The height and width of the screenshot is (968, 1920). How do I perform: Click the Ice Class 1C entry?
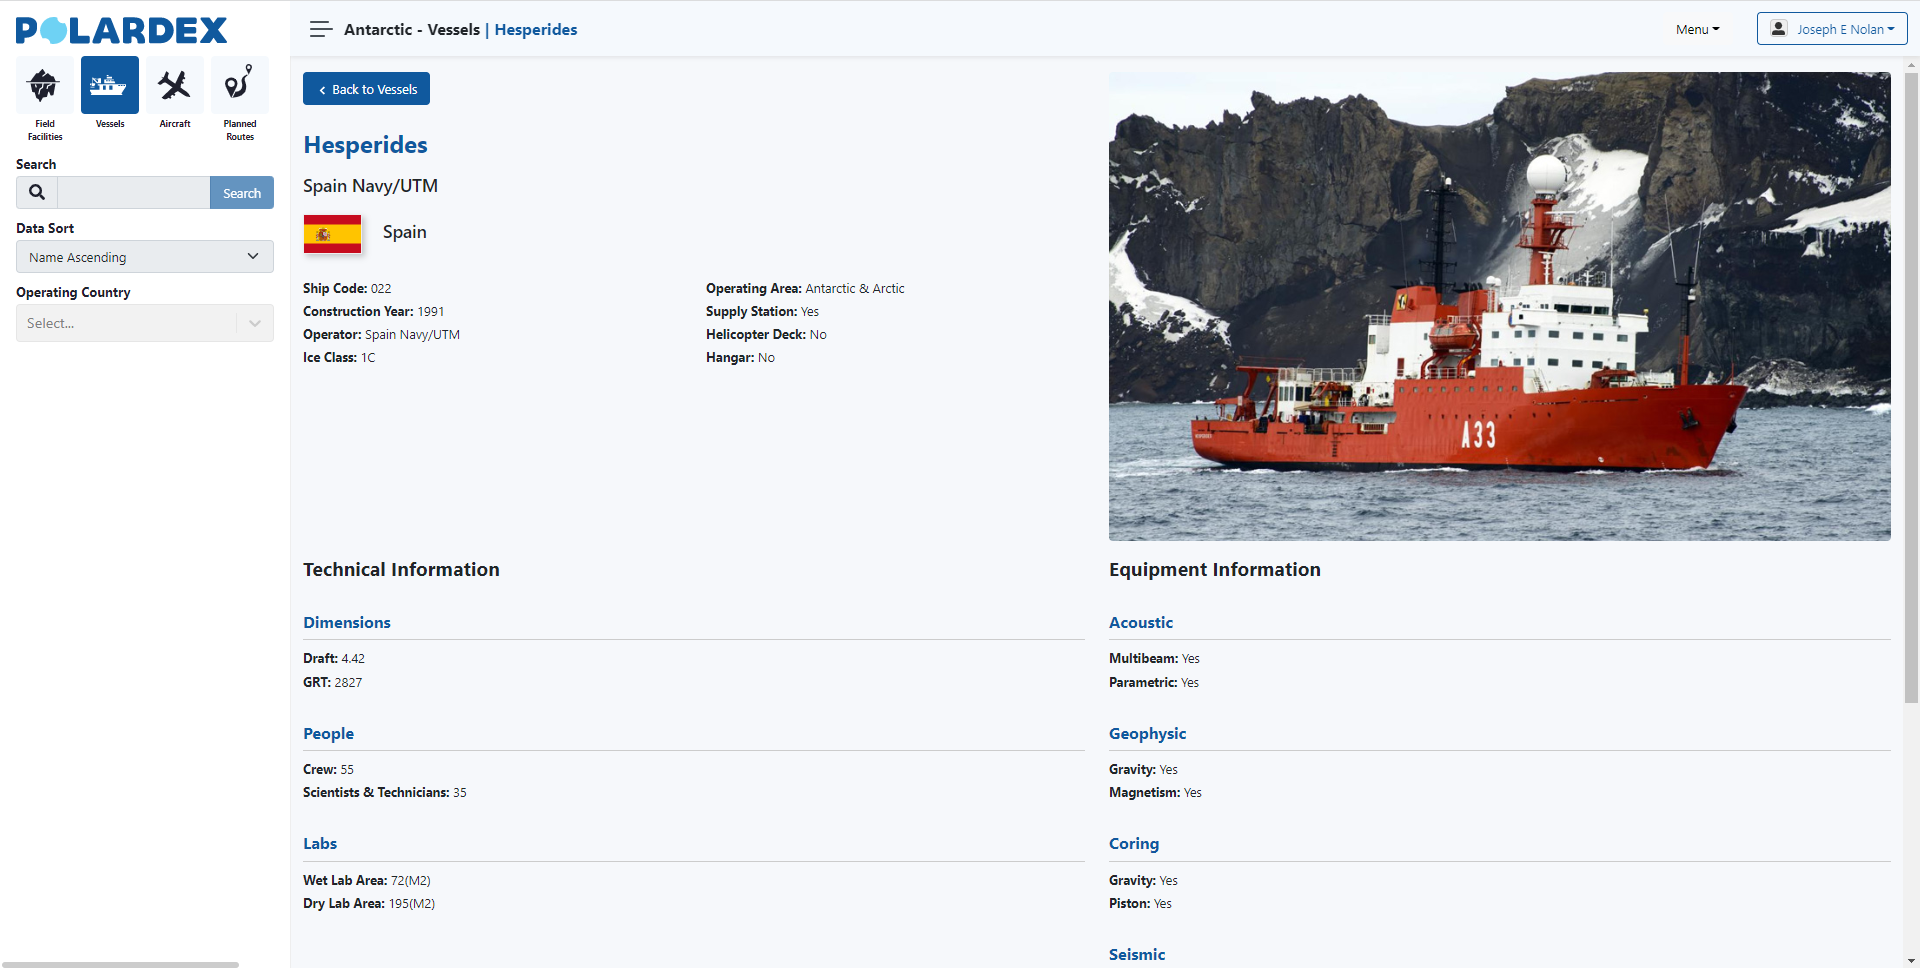pyautogui.click(x=339, y=358)
